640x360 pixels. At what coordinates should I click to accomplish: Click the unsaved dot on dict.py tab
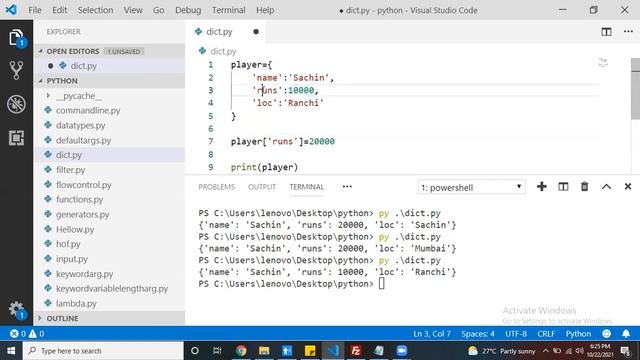tap(256, 32)
